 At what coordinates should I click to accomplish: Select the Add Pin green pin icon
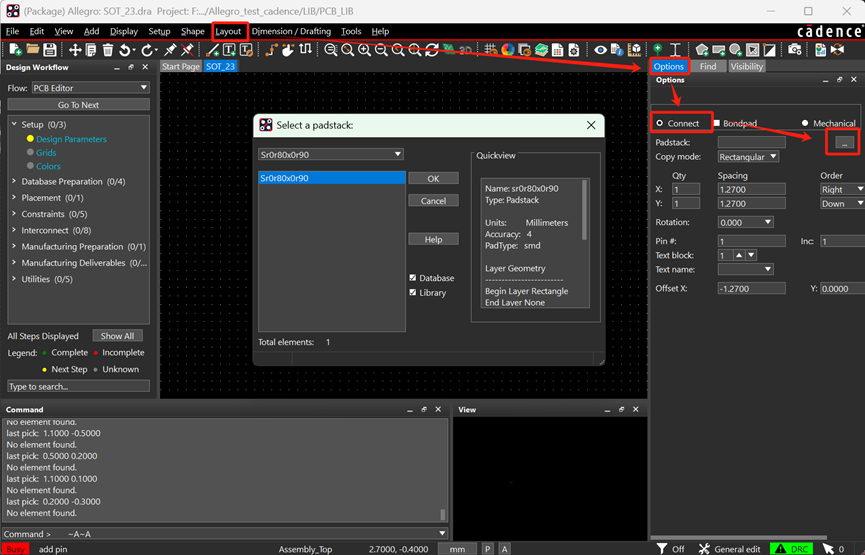[658, 50]
